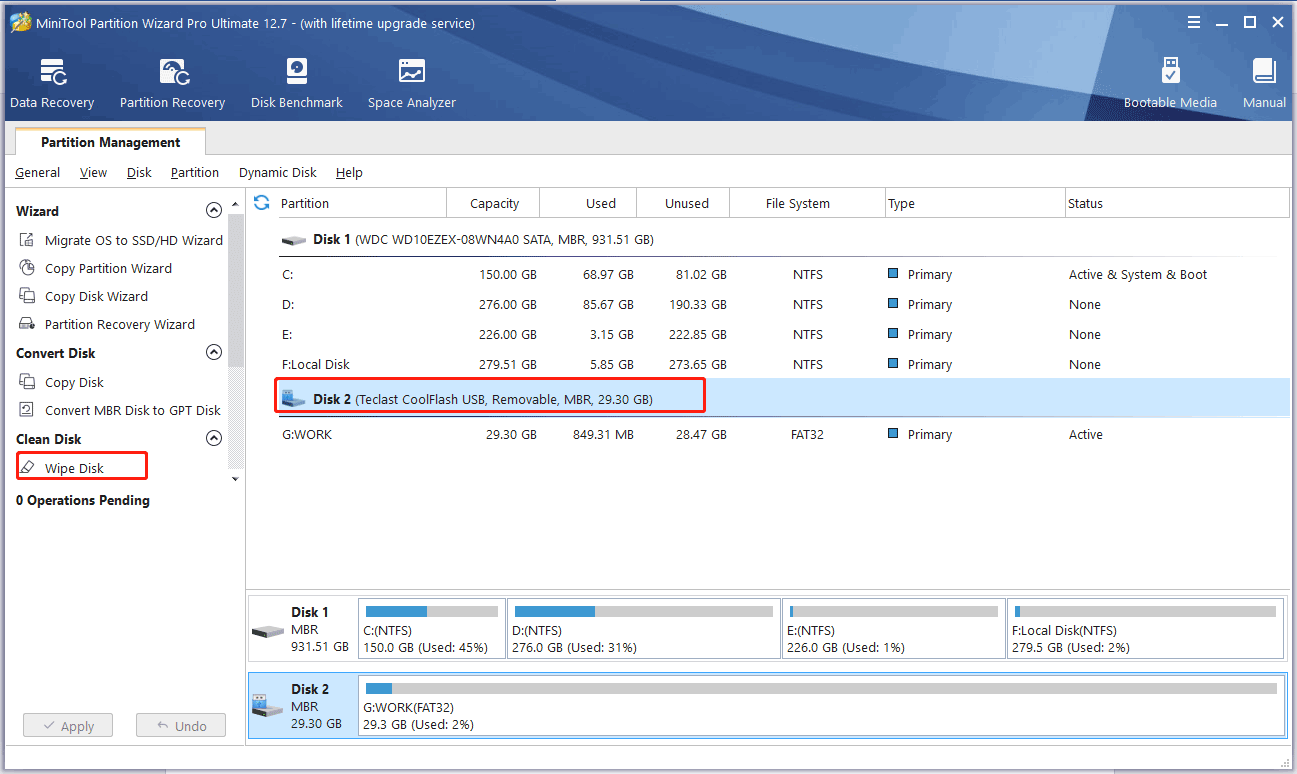Click the G:WORK(FAT32) usage bar in disk map
Viewport: 1297px width, 774px height.
(x=821, y=688)
